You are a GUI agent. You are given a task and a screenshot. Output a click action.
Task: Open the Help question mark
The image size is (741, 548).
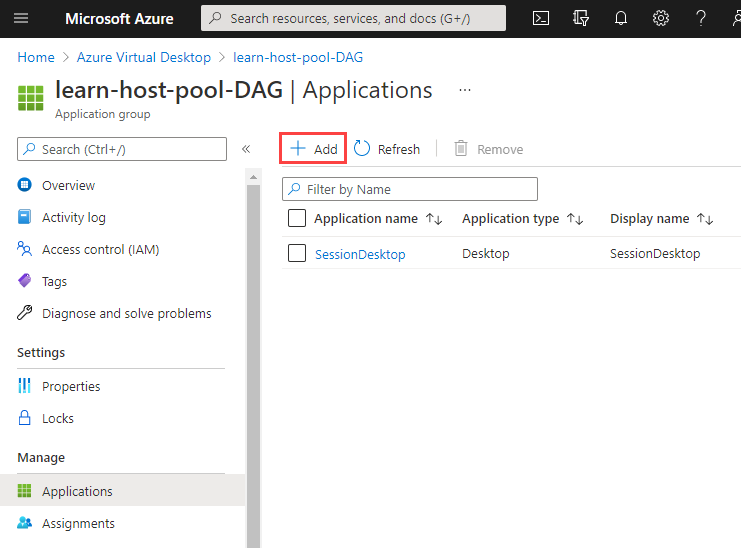pos(701,18)
